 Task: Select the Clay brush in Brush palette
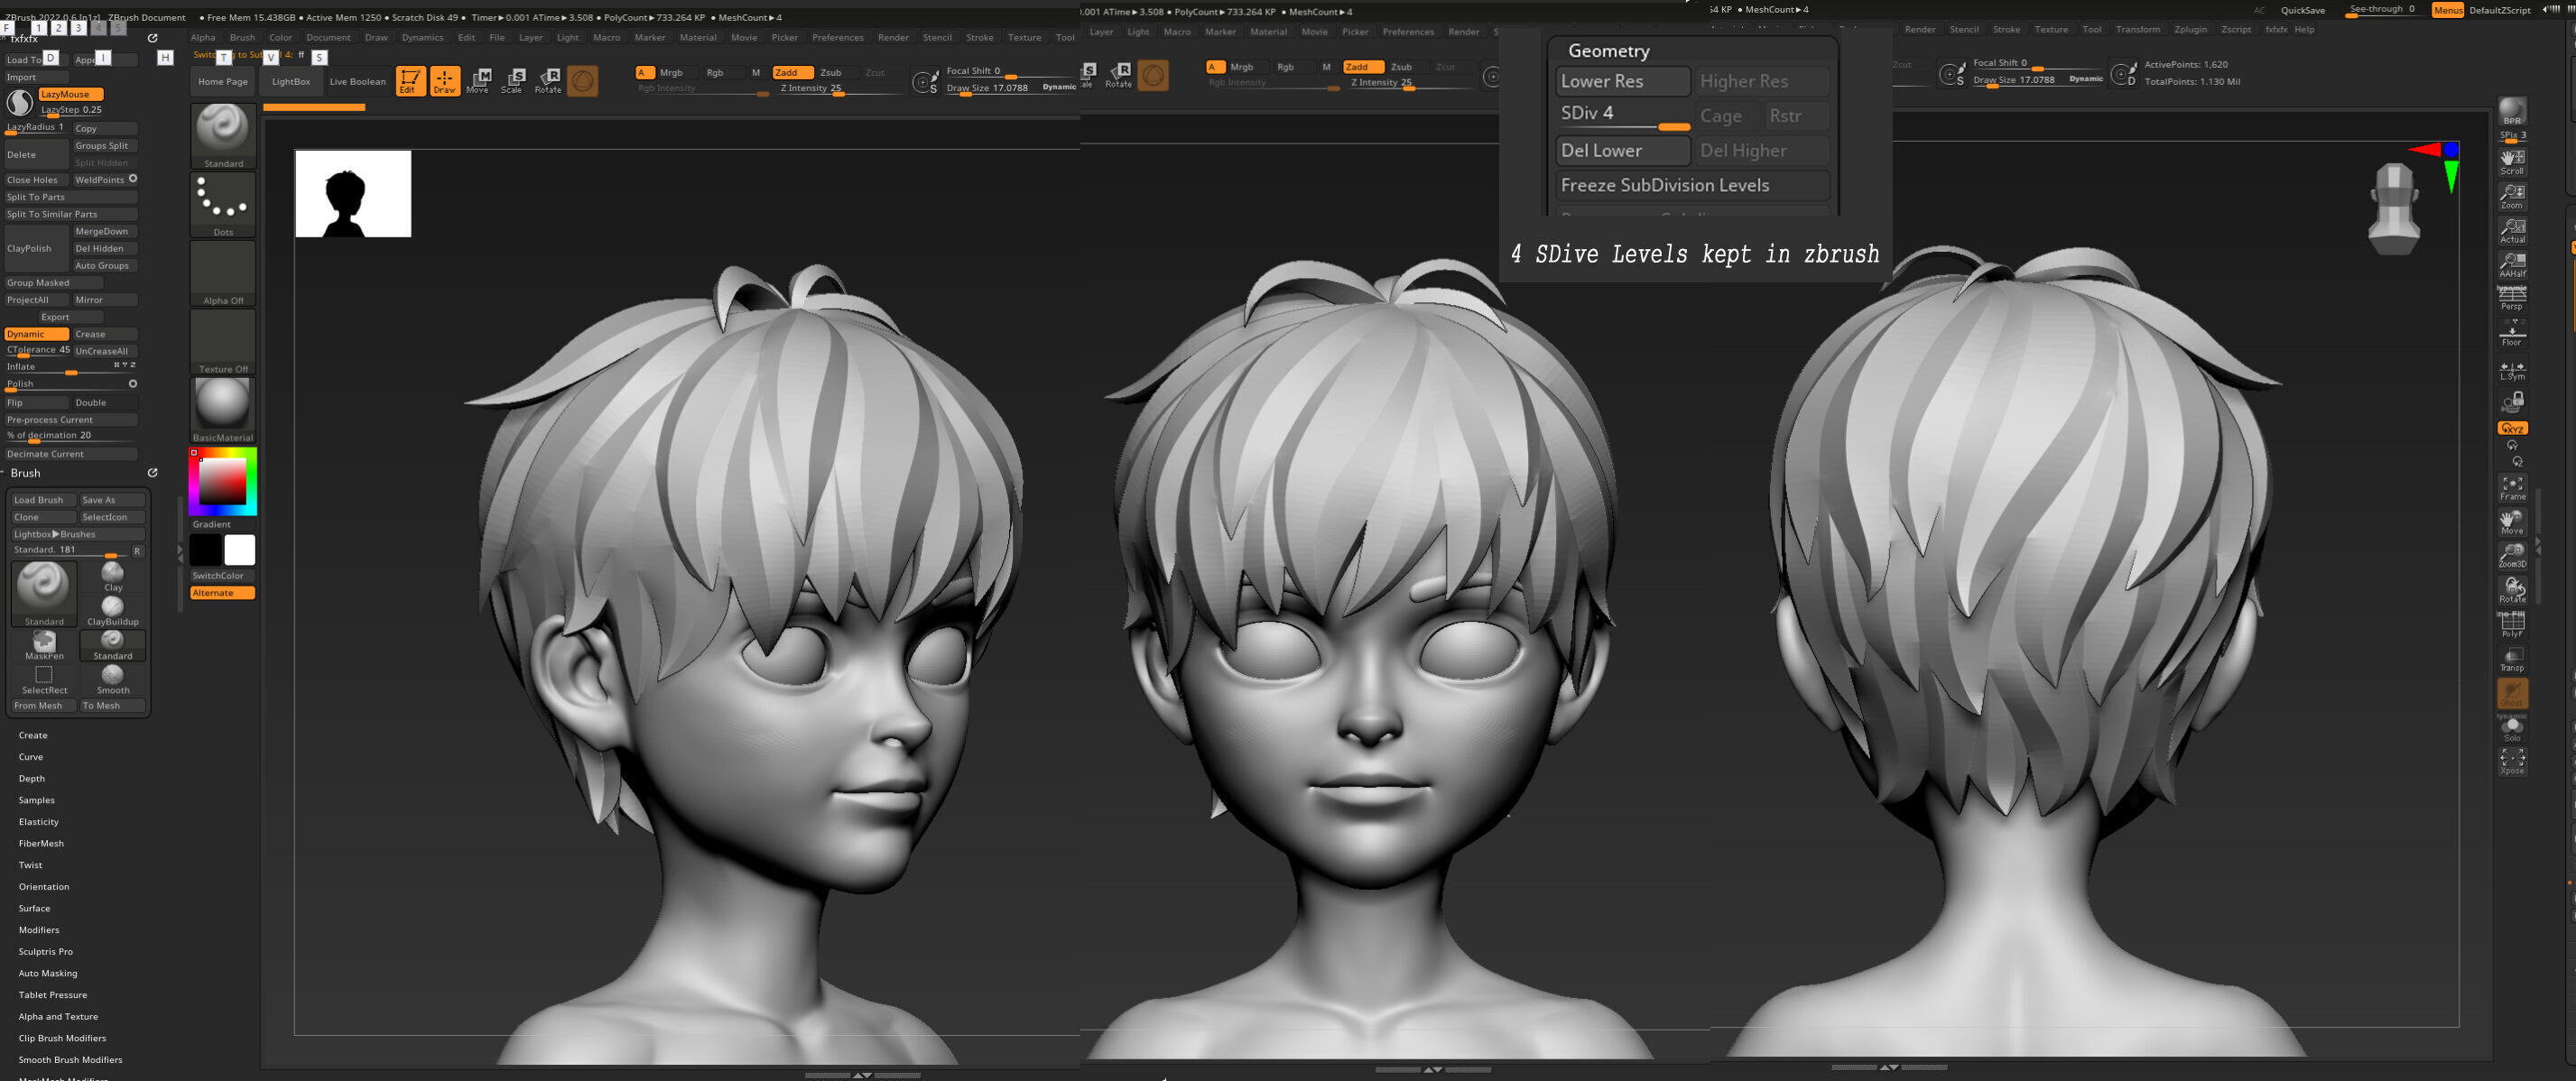(113, 576)
